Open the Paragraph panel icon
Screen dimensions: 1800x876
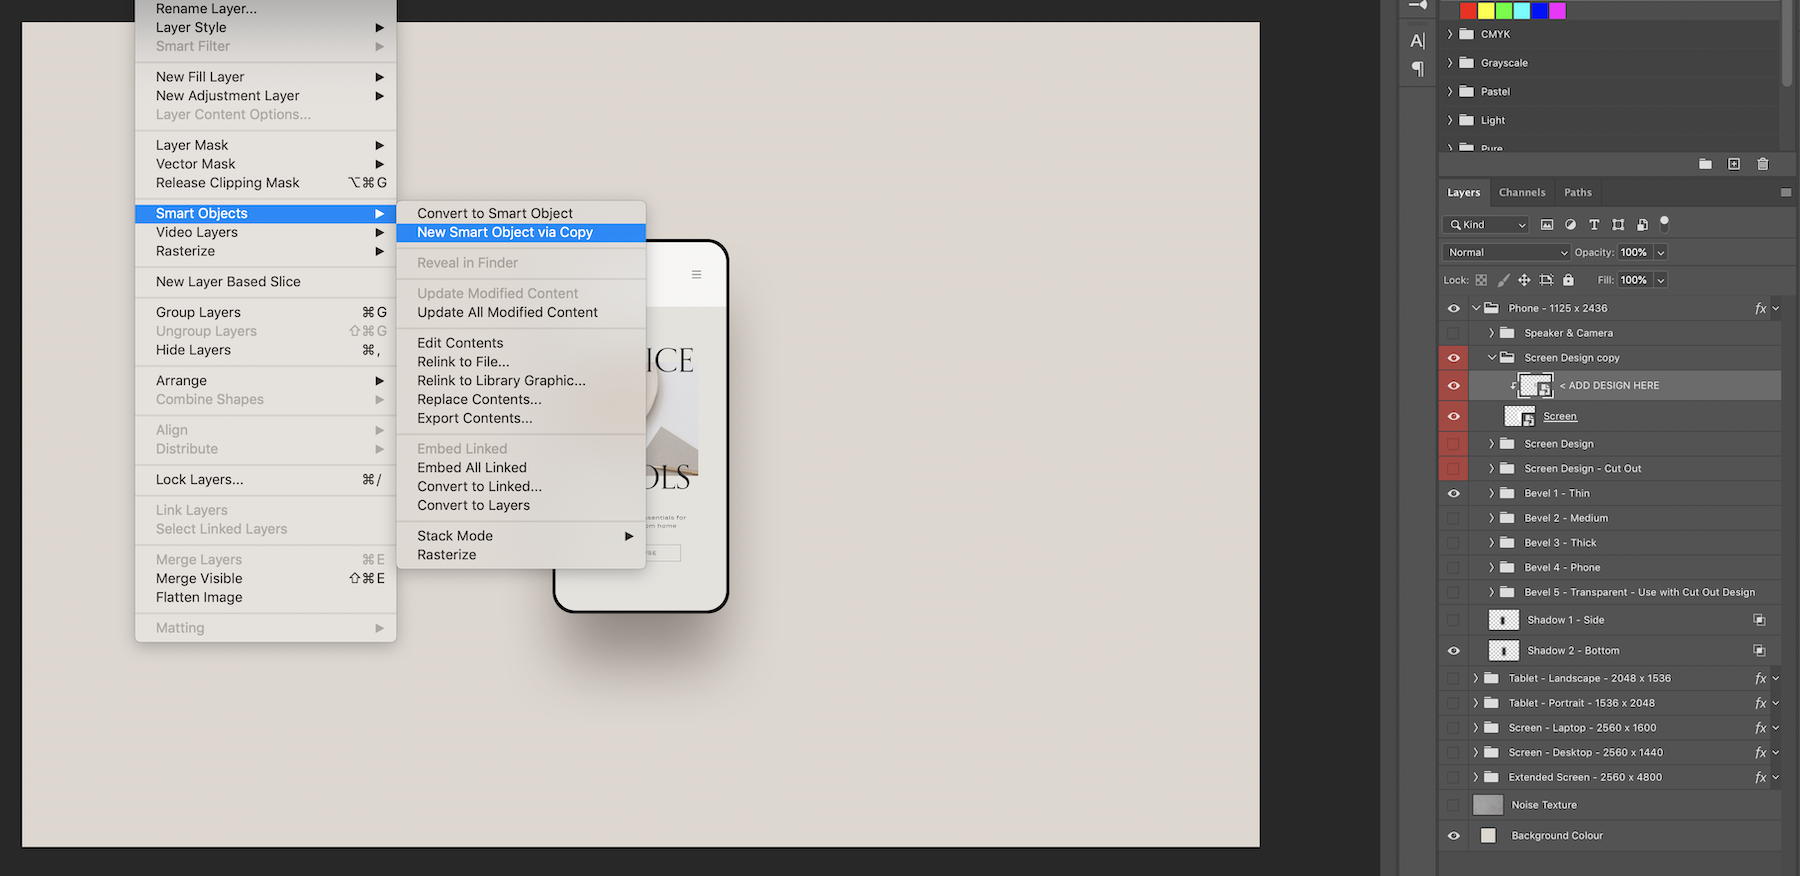click(x=1417, y=69)
